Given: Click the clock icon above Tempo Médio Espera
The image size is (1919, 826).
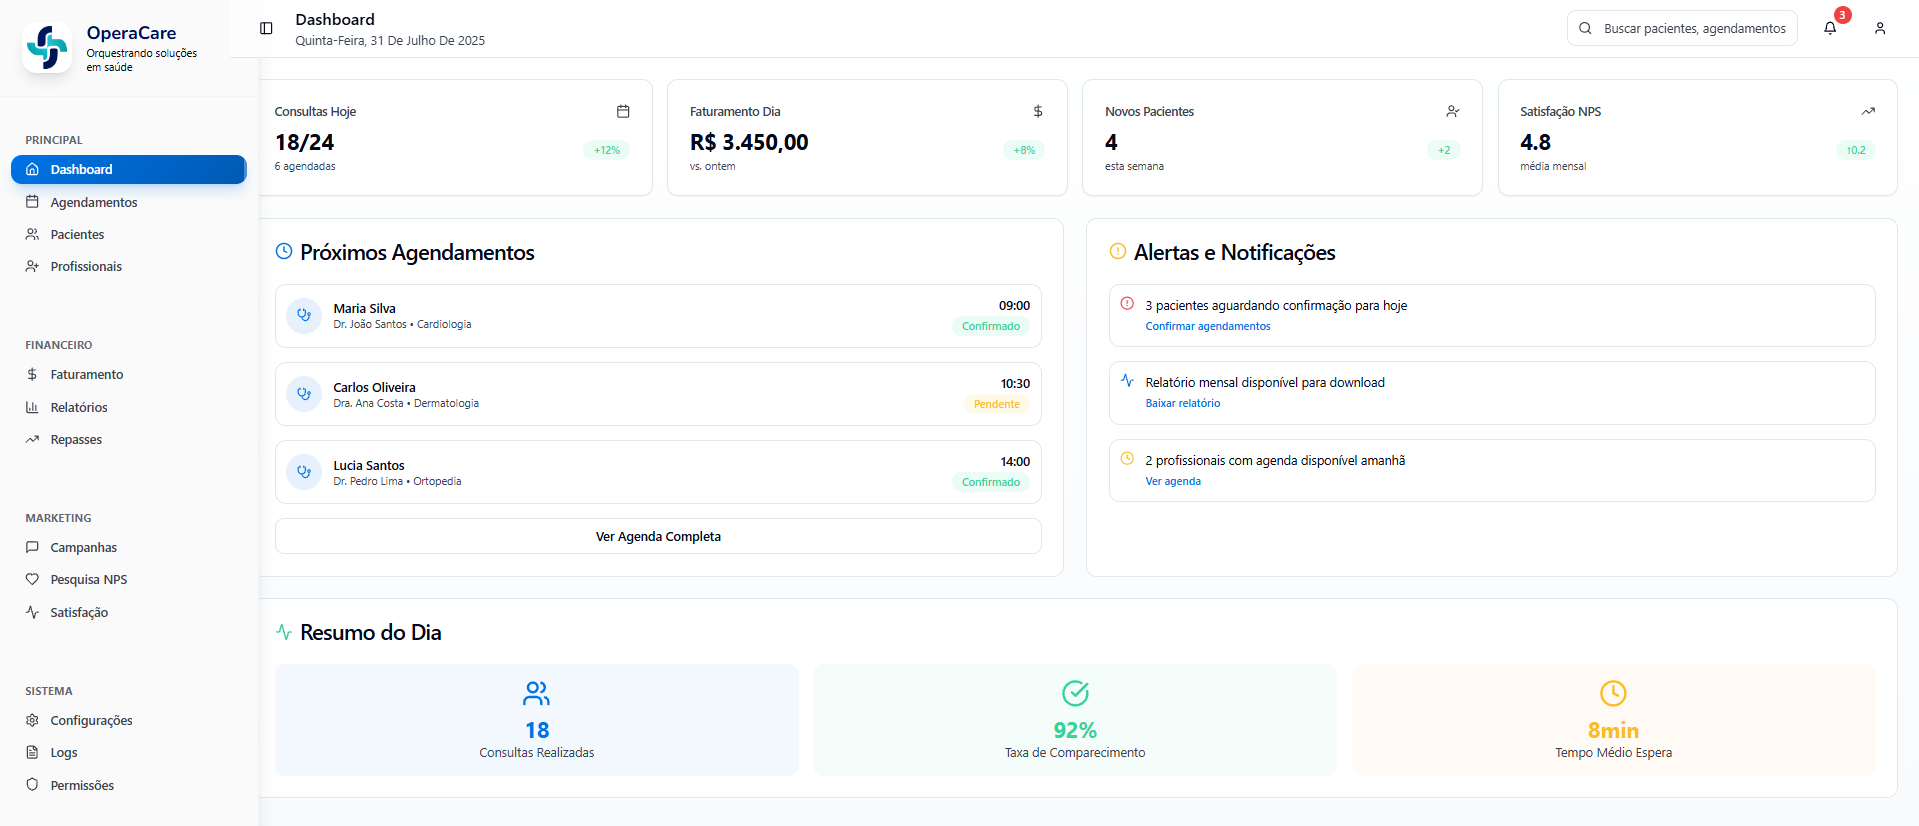Looking at the screenshot, I should click(1613, 693).
